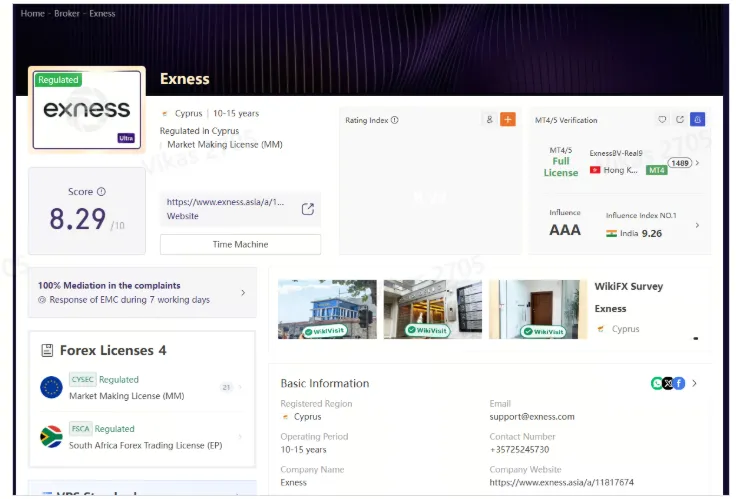Click the green MT4 badge
Viewport: 736px width, 499px height.
click(x=657, y=170)
